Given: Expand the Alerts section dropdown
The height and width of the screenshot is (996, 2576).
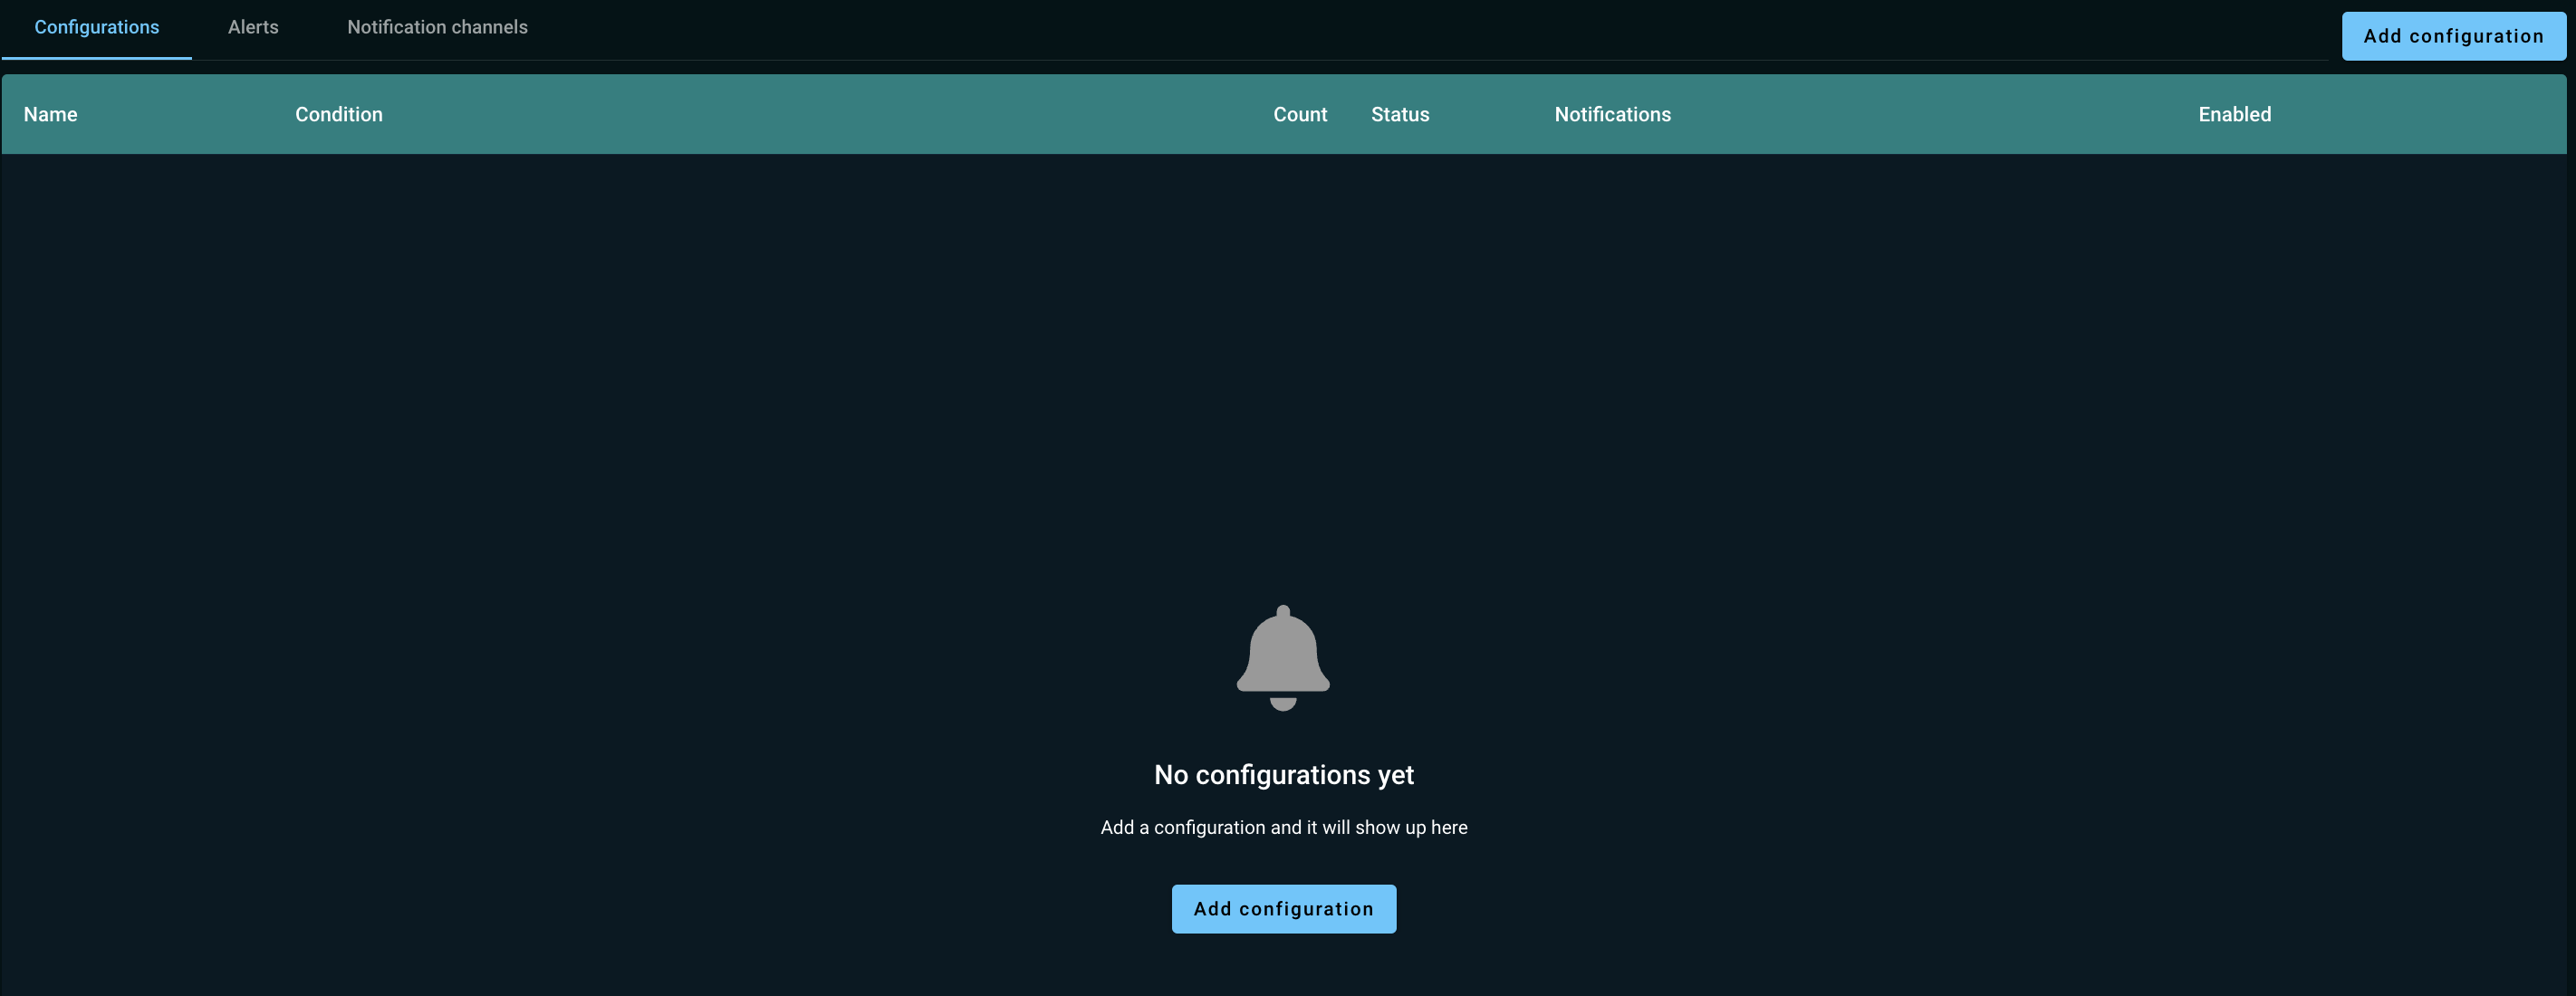Looking at the screenshot, I should click(253, 26).
